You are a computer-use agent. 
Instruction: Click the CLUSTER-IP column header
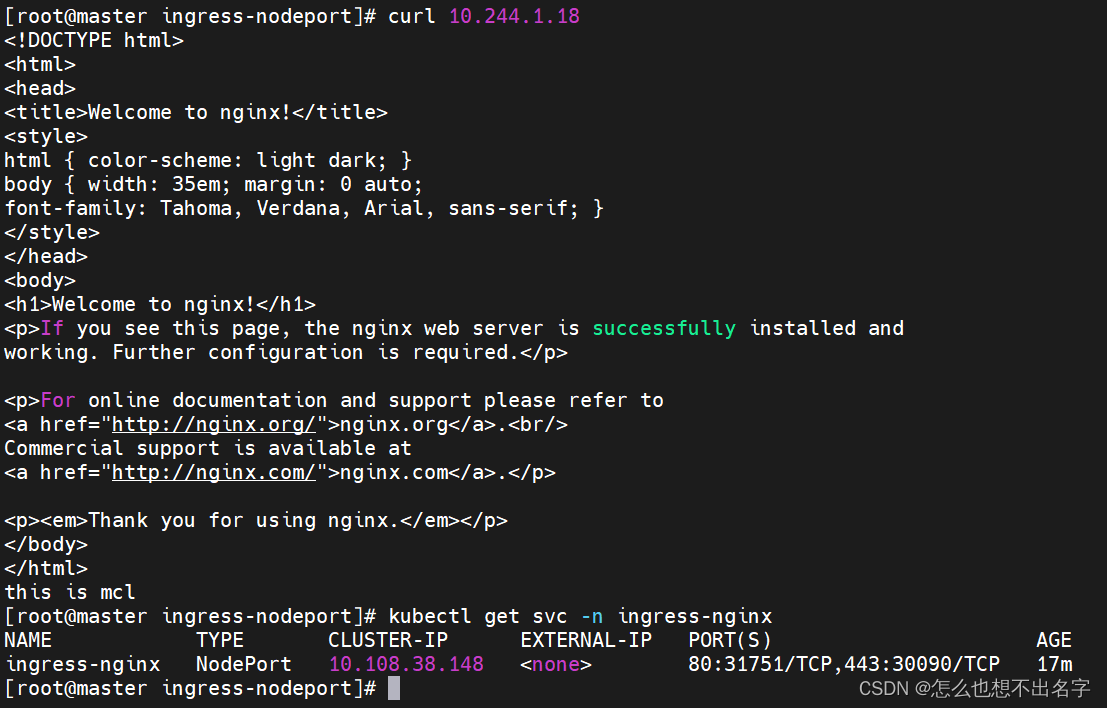coord(388,640)
